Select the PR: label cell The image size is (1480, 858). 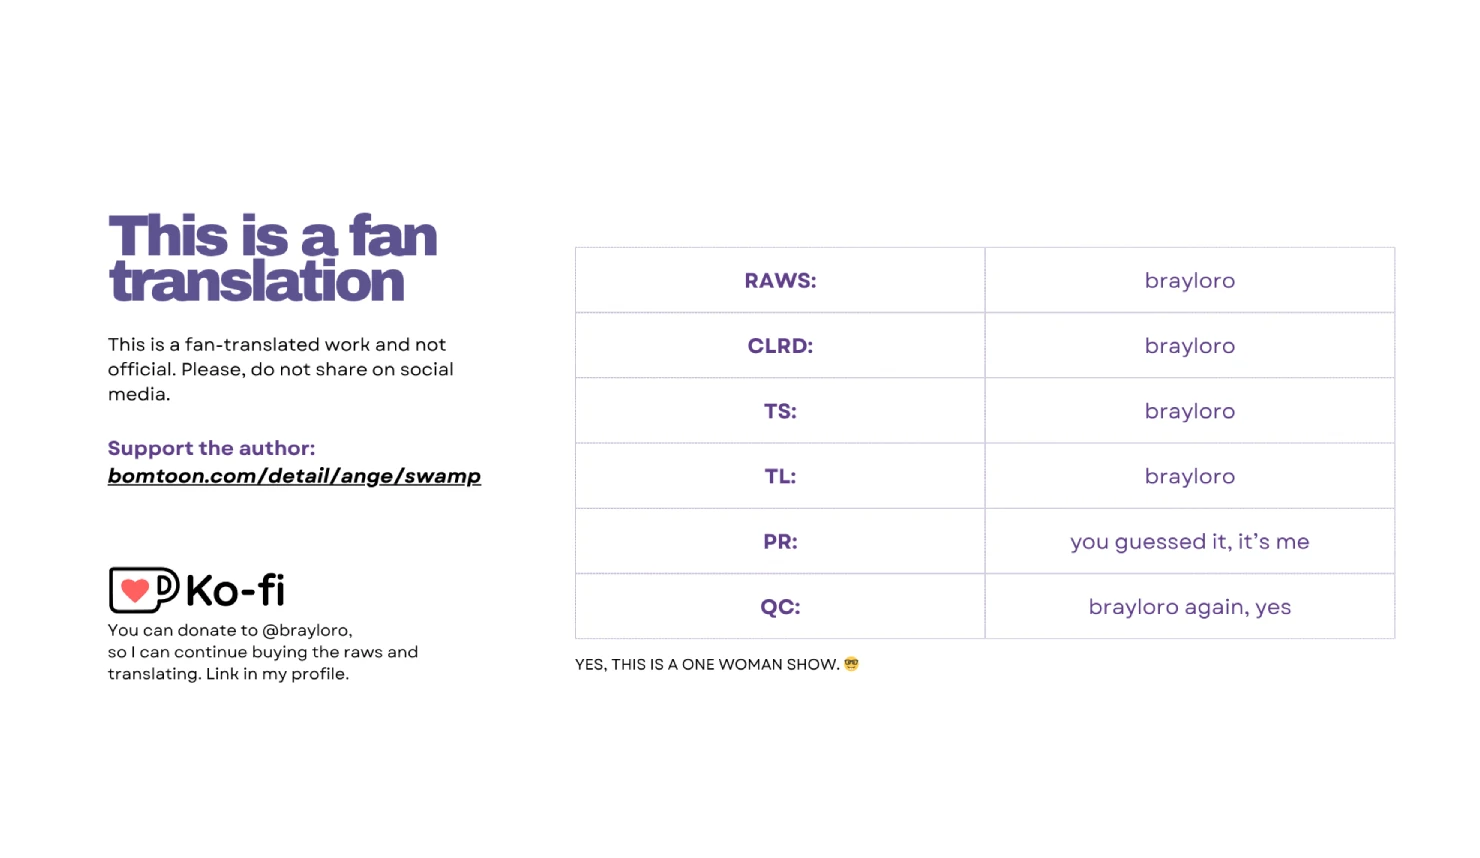point(780,542)
